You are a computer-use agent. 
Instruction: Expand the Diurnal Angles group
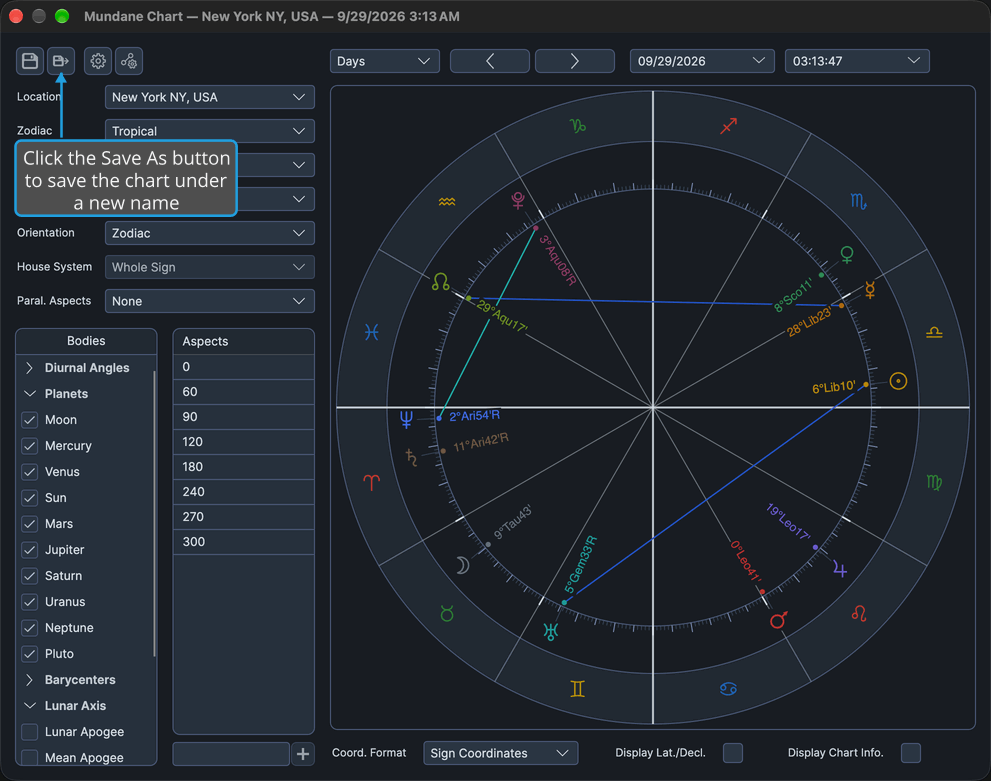[29, 368]
